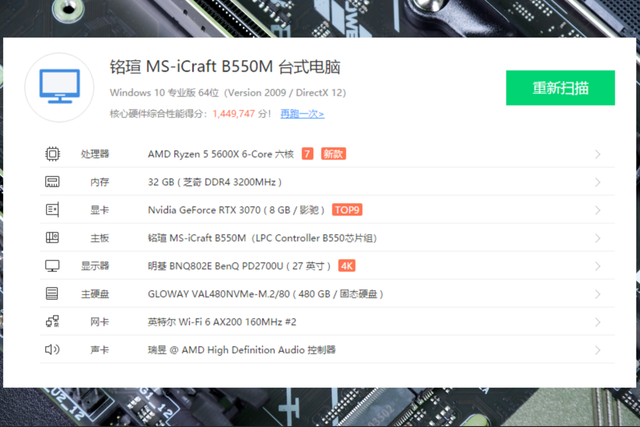The image size is (640, 427).
Task: Click the 声卡 speaker icon
Action: tap(52, 349)
